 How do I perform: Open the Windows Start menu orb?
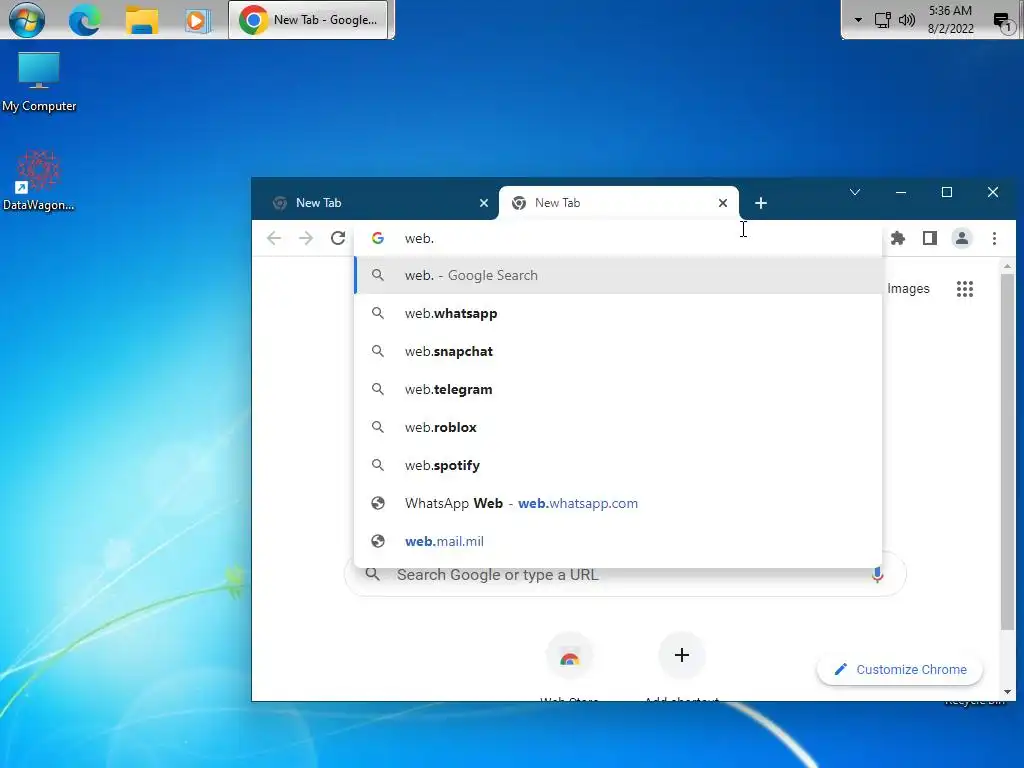click(x=27, y=20)
